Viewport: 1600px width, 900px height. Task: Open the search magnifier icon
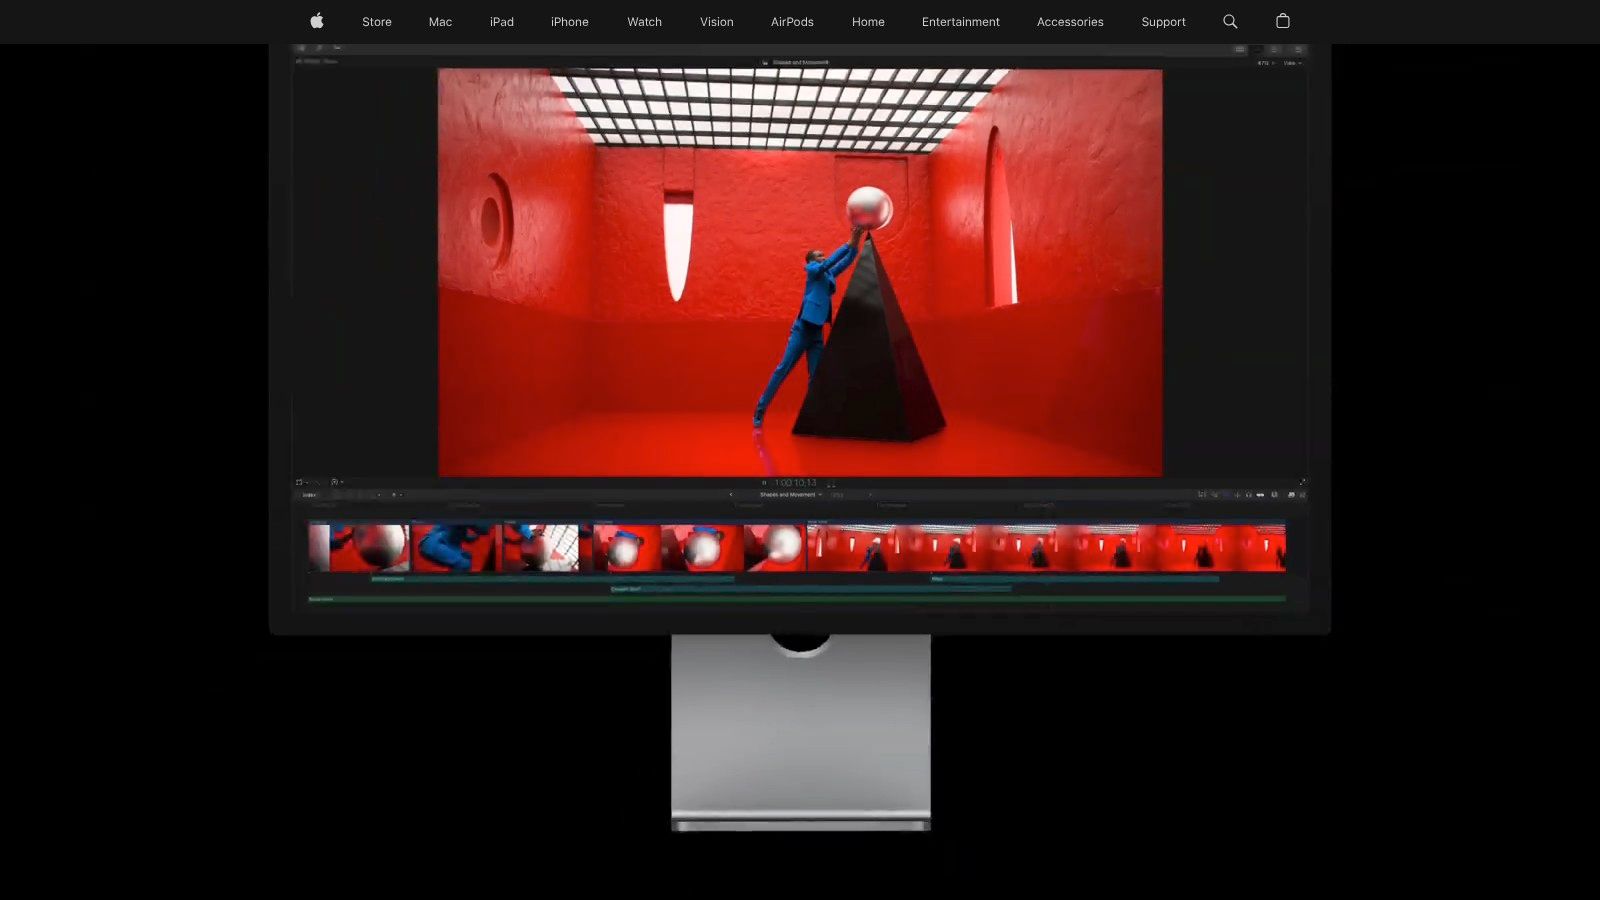coord(1230,21)
